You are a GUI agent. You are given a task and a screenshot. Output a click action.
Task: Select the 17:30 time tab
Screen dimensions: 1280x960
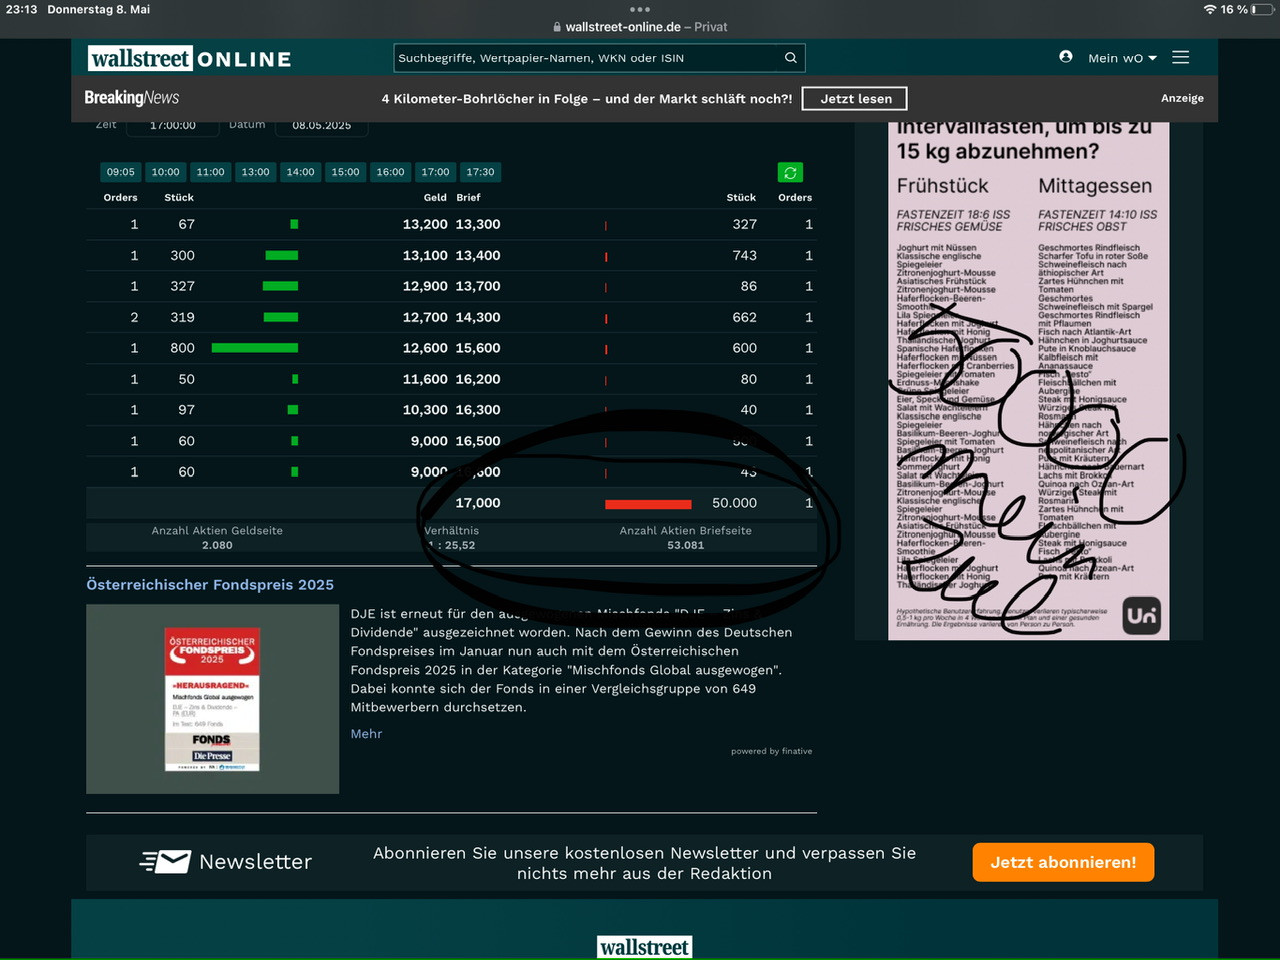point(480,172)
